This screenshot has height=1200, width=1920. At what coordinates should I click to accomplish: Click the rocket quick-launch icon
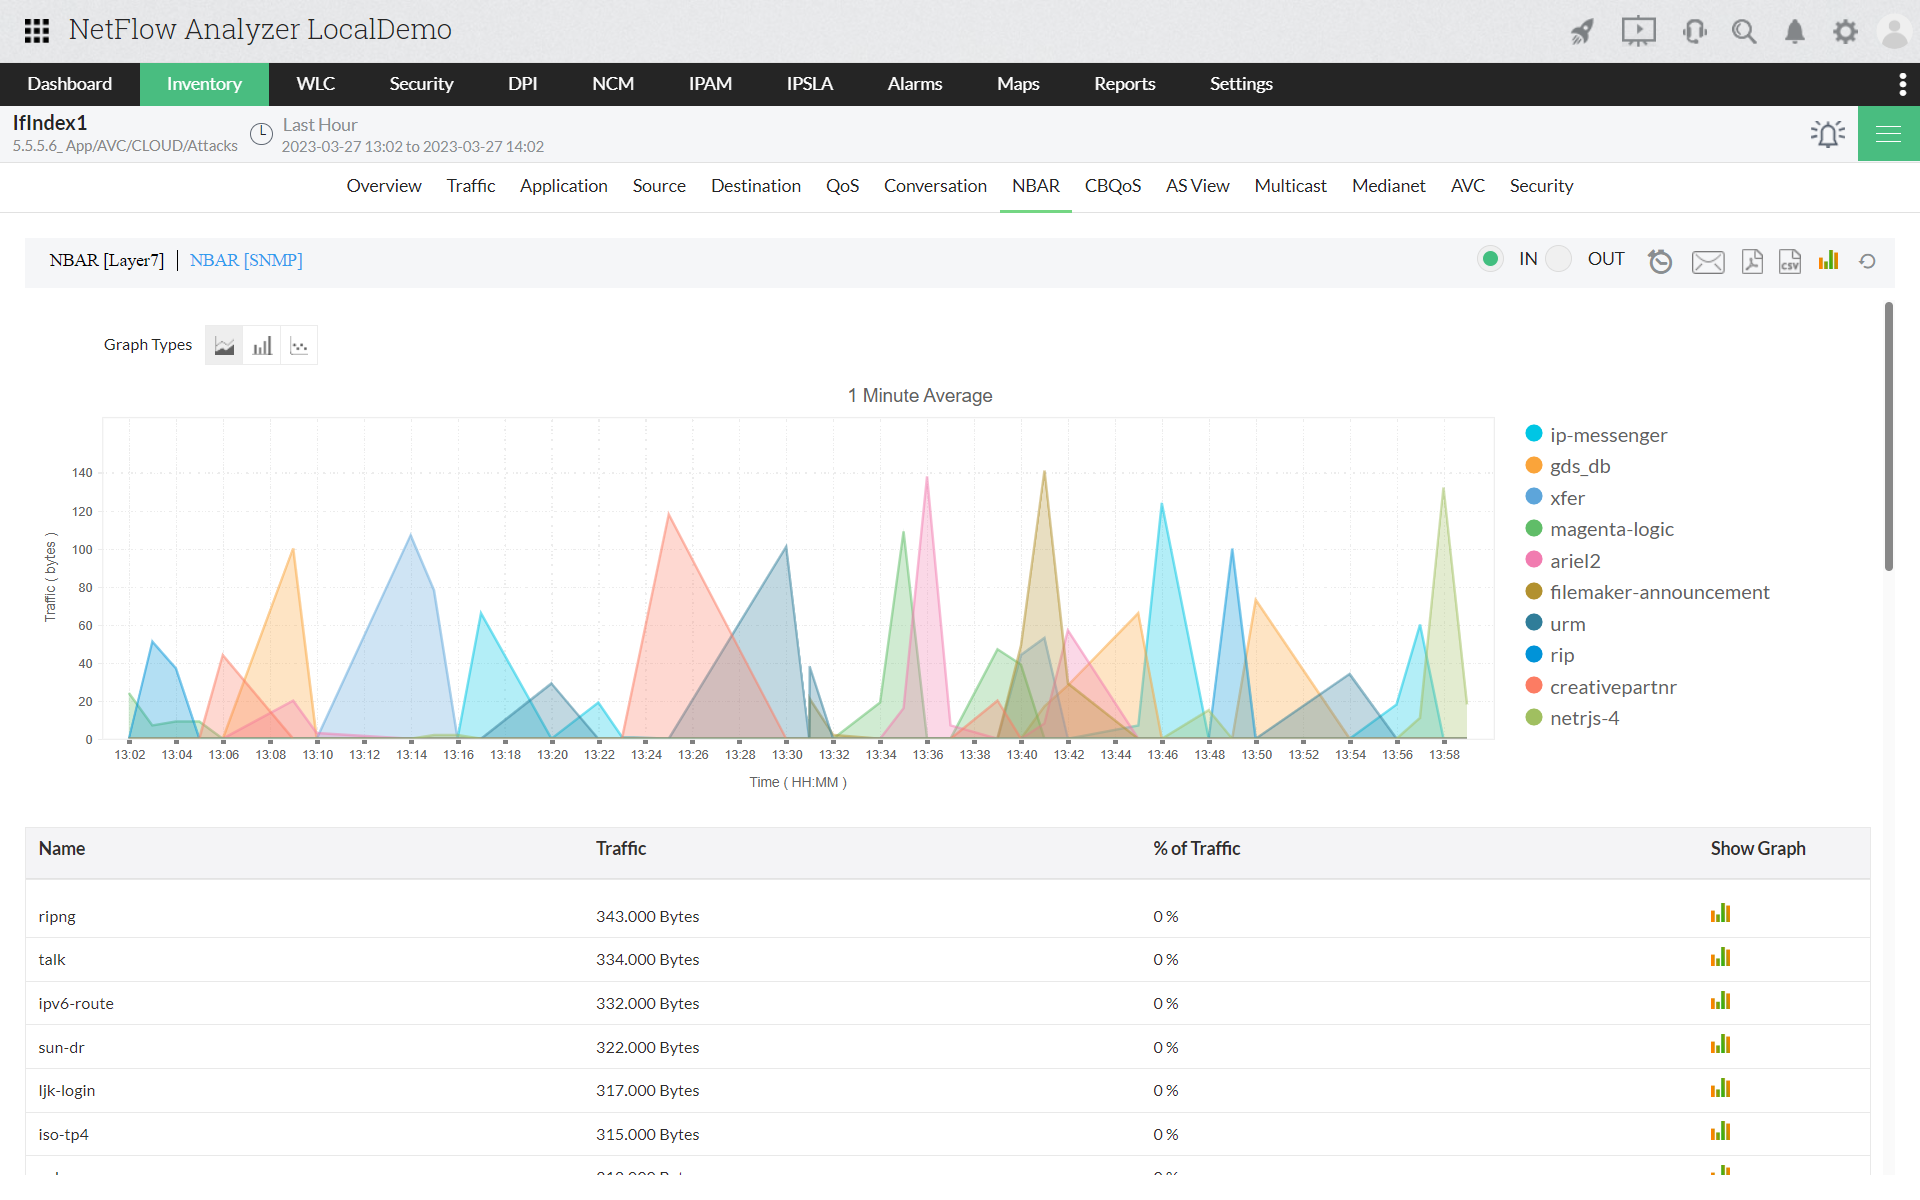coord(1582,32)
